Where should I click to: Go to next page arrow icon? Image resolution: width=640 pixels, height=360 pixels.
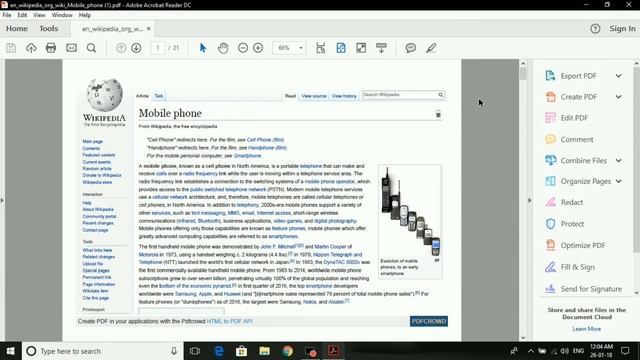pos(136,48)
